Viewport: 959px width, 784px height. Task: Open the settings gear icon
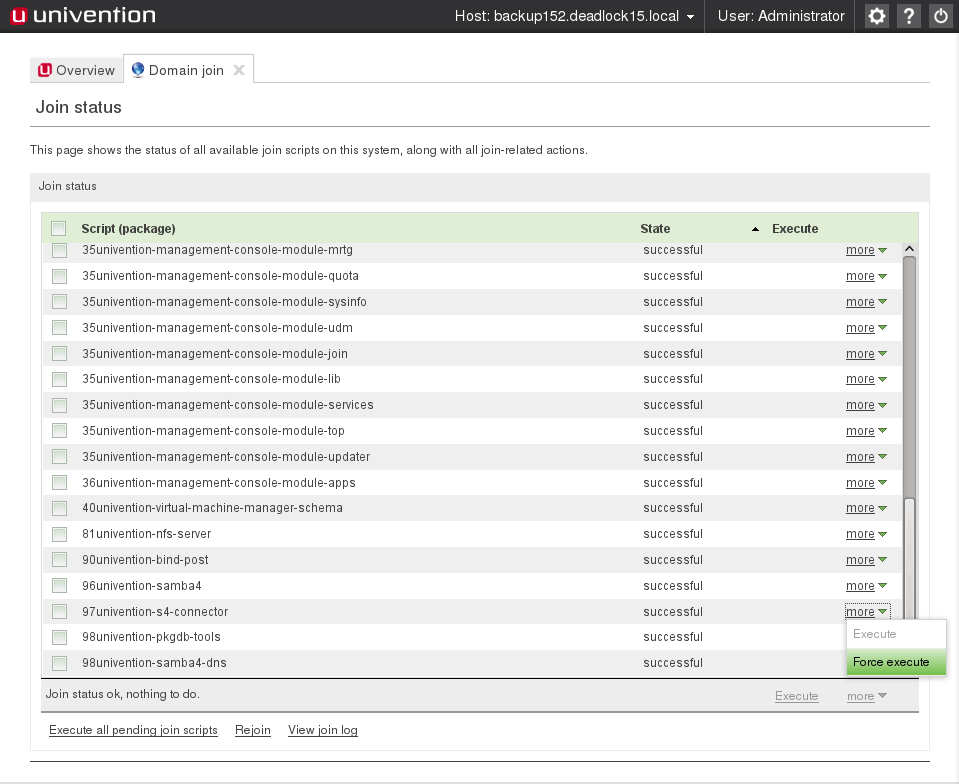(x=877, y=16)
